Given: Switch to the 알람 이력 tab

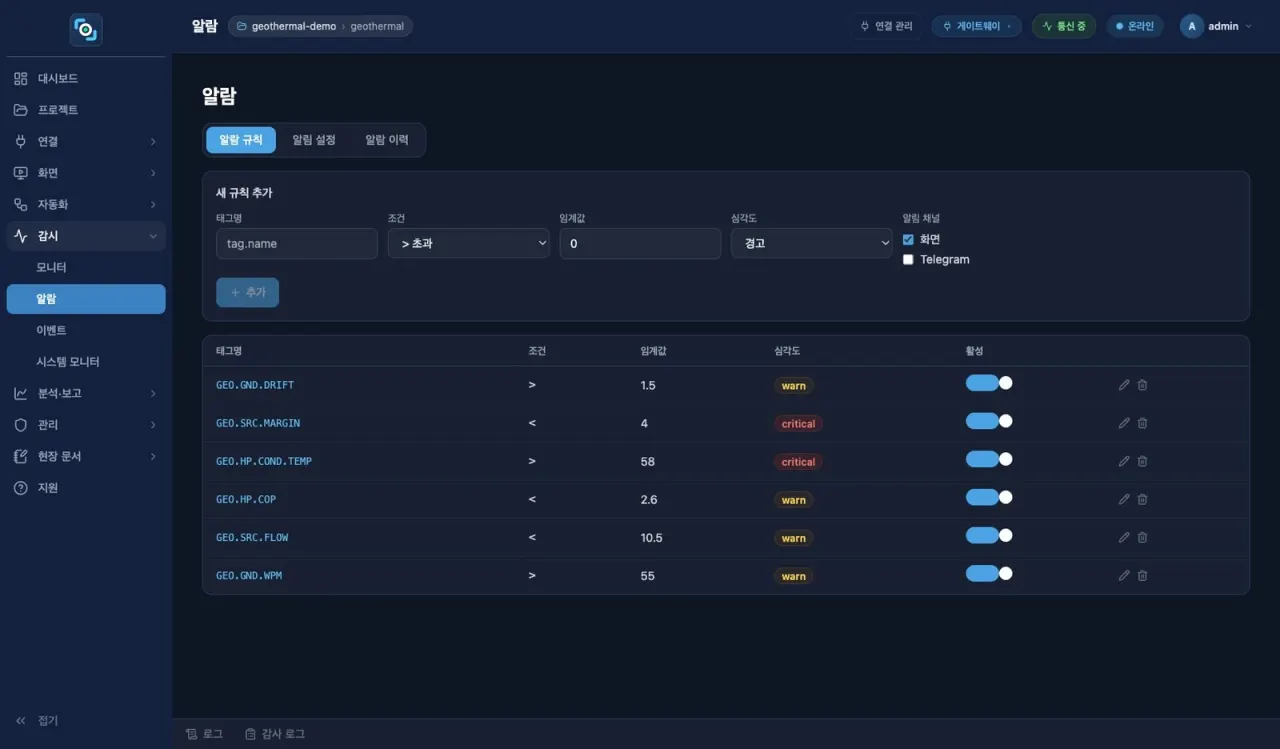Looking at the screenshot, I should [387, 140].
